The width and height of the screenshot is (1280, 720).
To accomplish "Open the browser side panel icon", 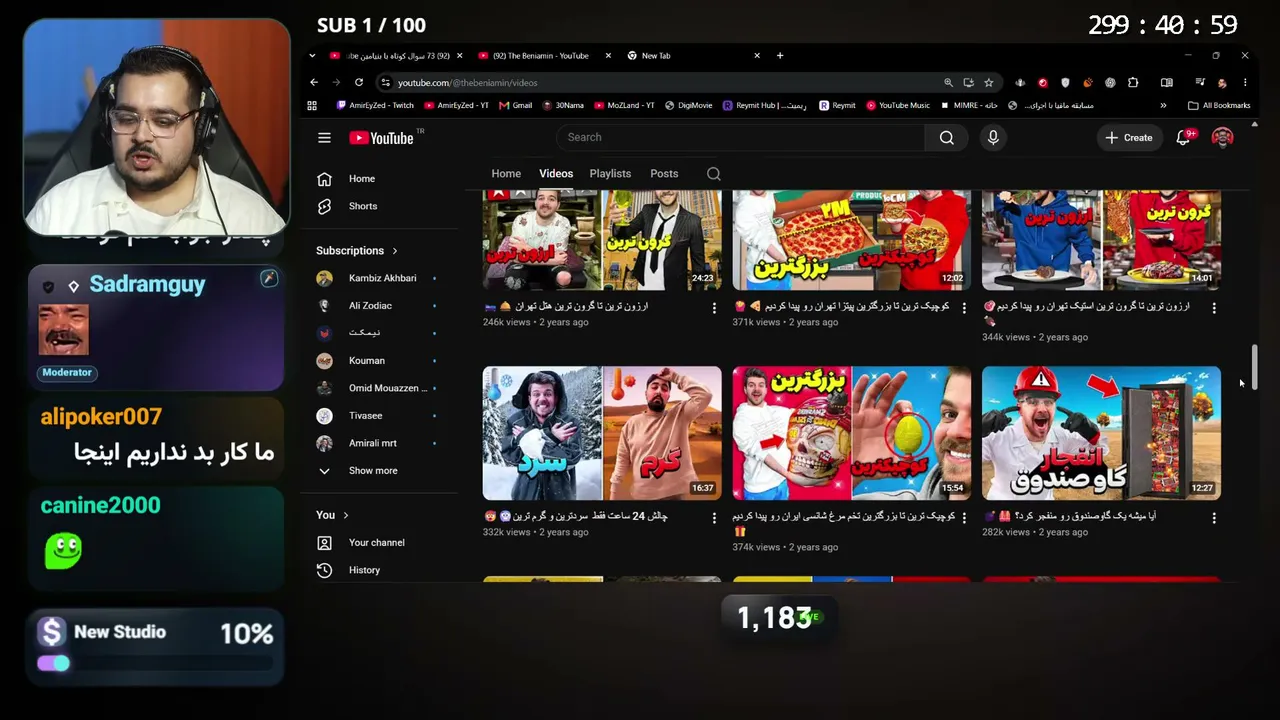I will [1166, 82].
